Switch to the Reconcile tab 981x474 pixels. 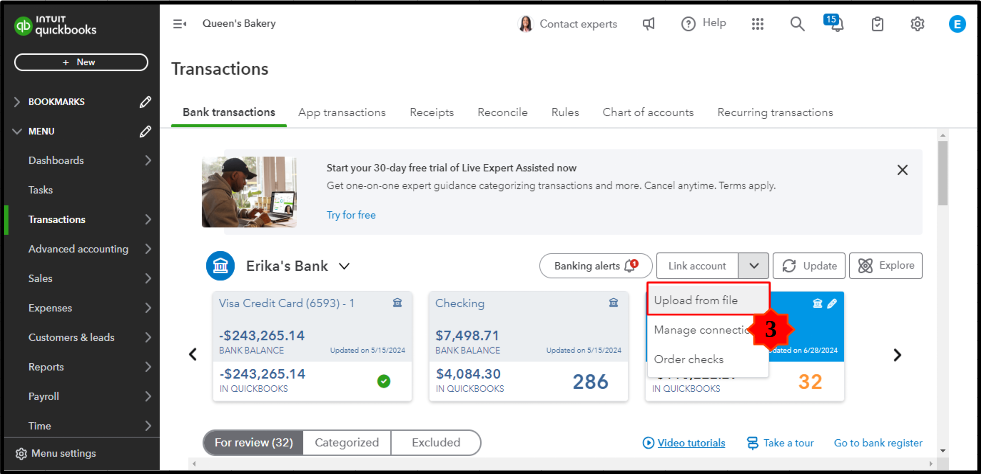[502, 112]
